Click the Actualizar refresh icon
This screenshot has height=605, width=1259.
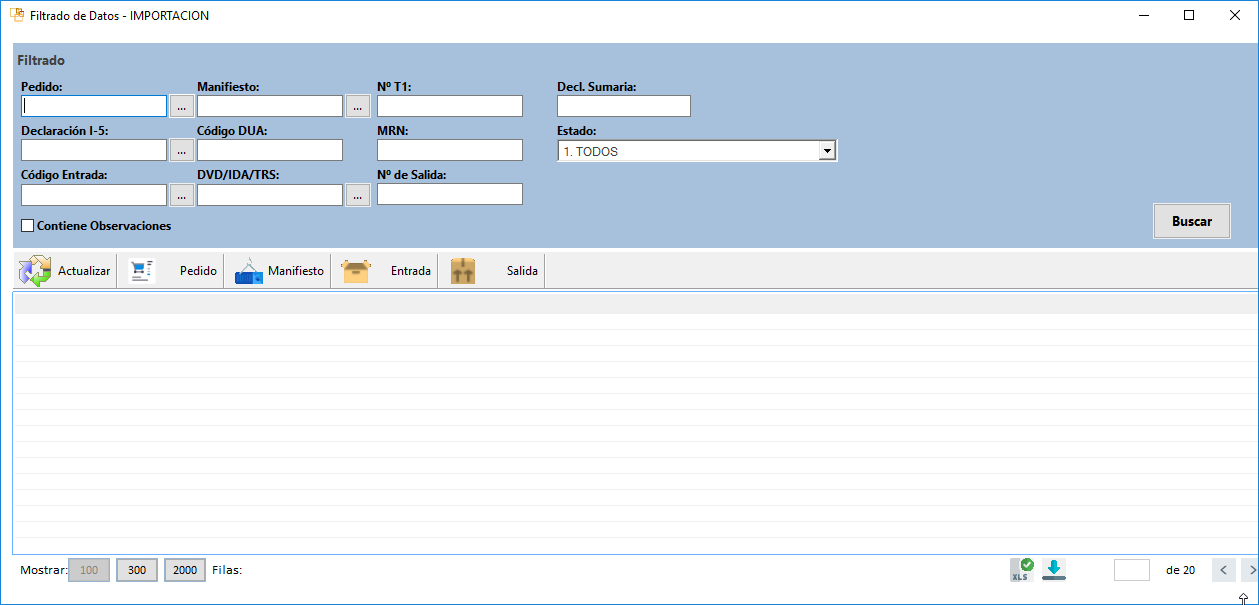35,271
